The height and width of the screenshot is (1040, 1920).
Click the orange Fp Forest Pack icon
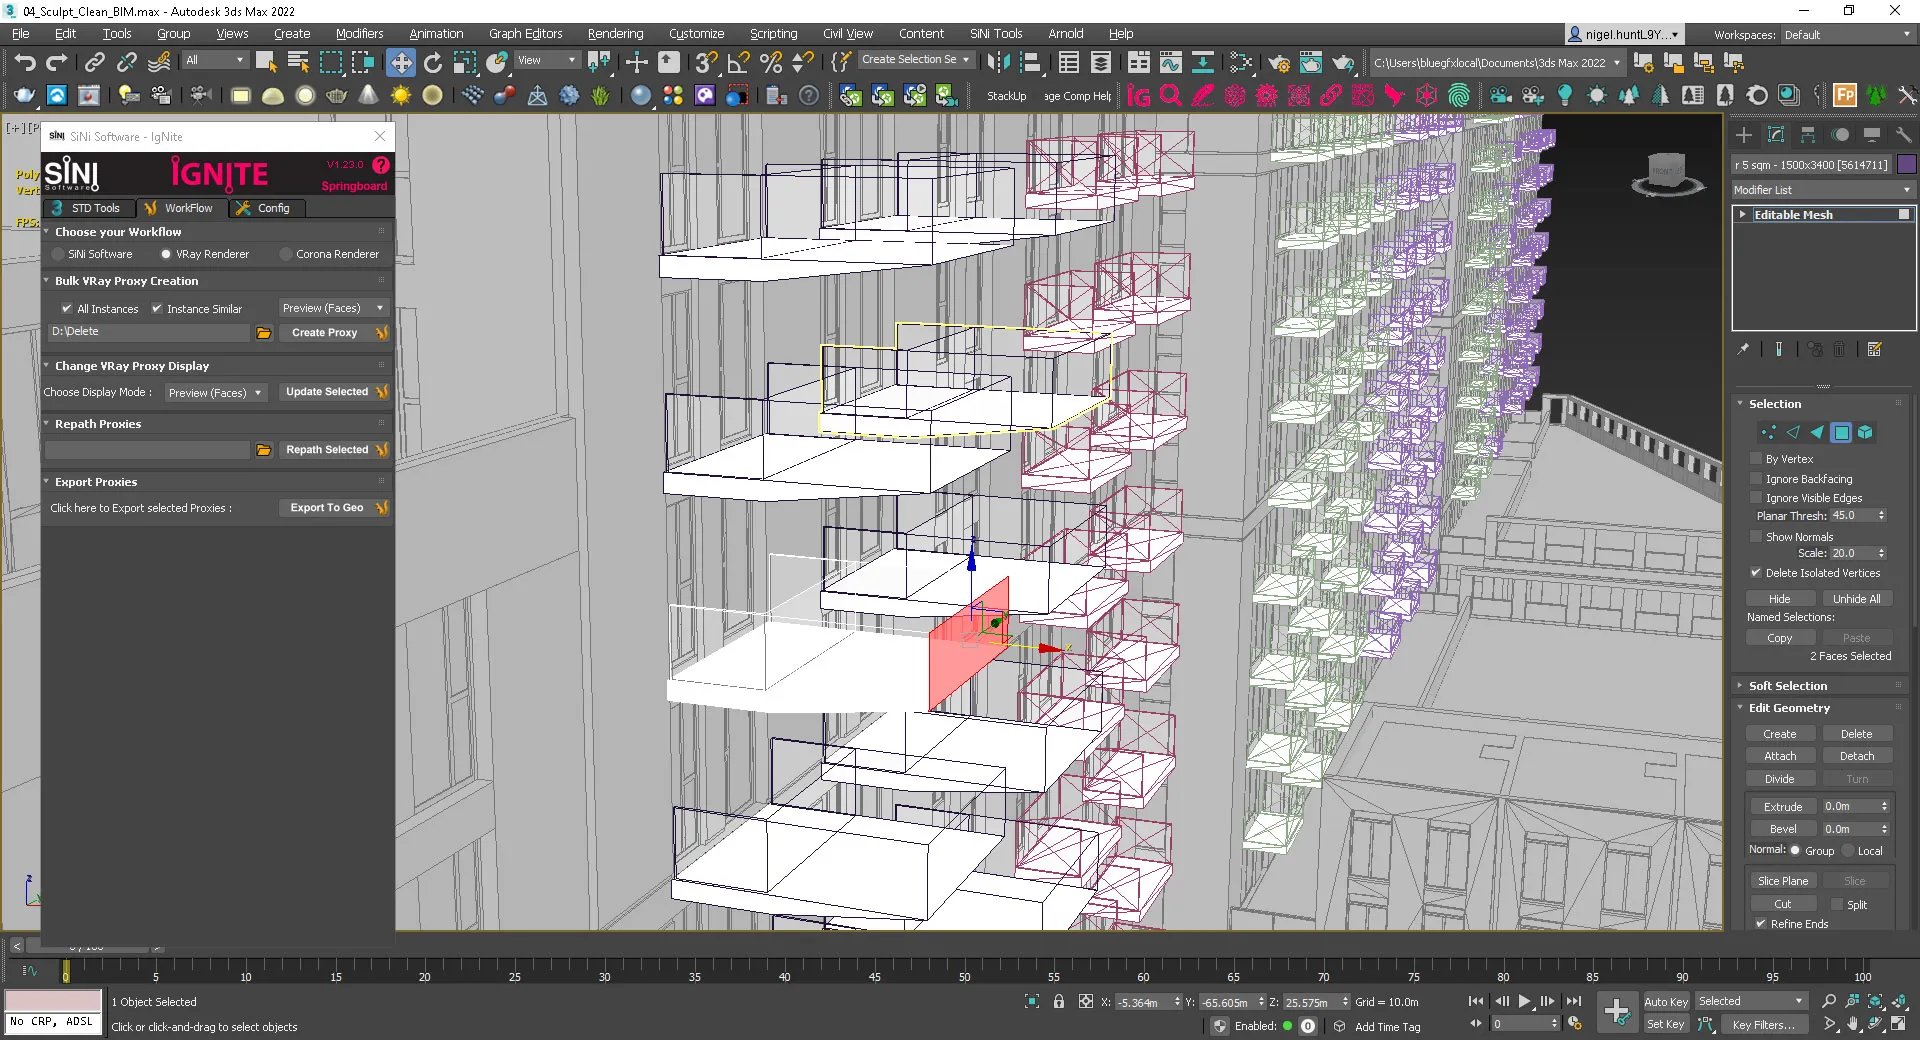tap(1845, 96)
